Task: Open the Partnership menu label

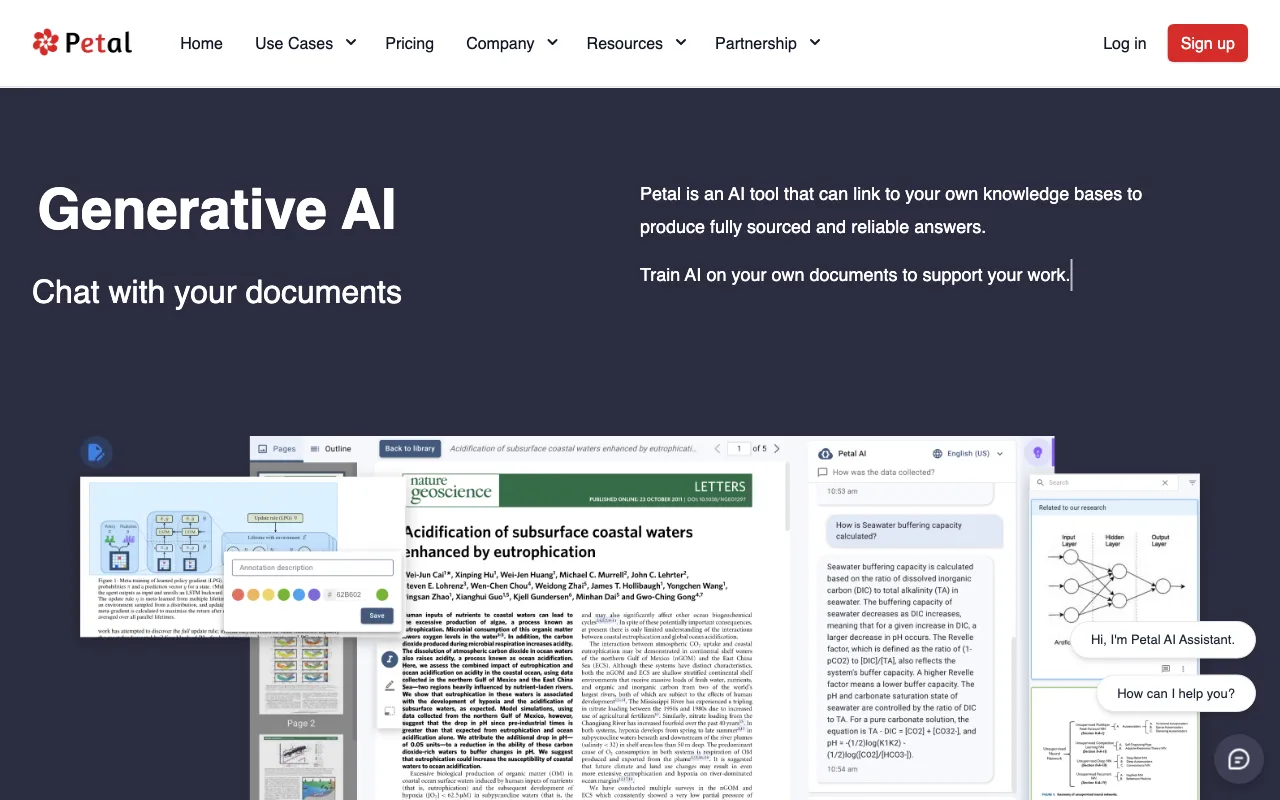Action: click(756, 43)
